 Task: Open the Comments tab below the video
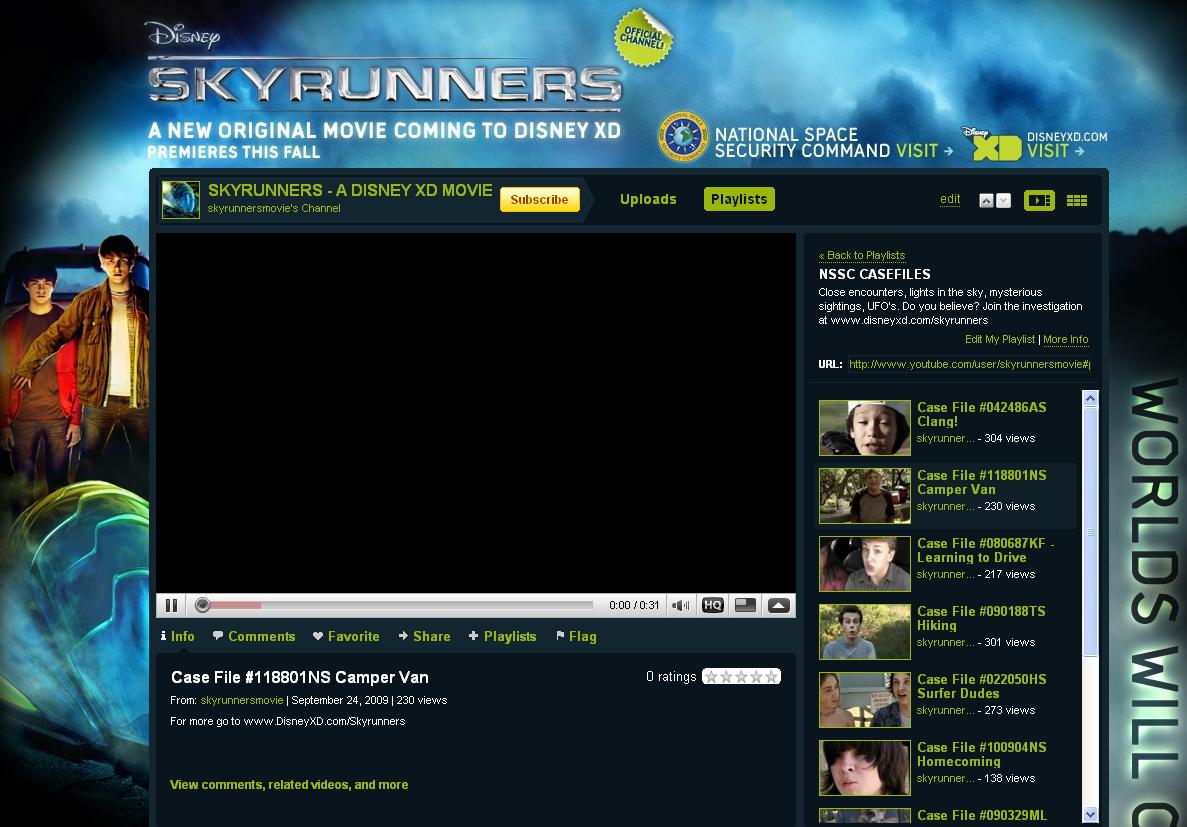[x=254, y=636]
